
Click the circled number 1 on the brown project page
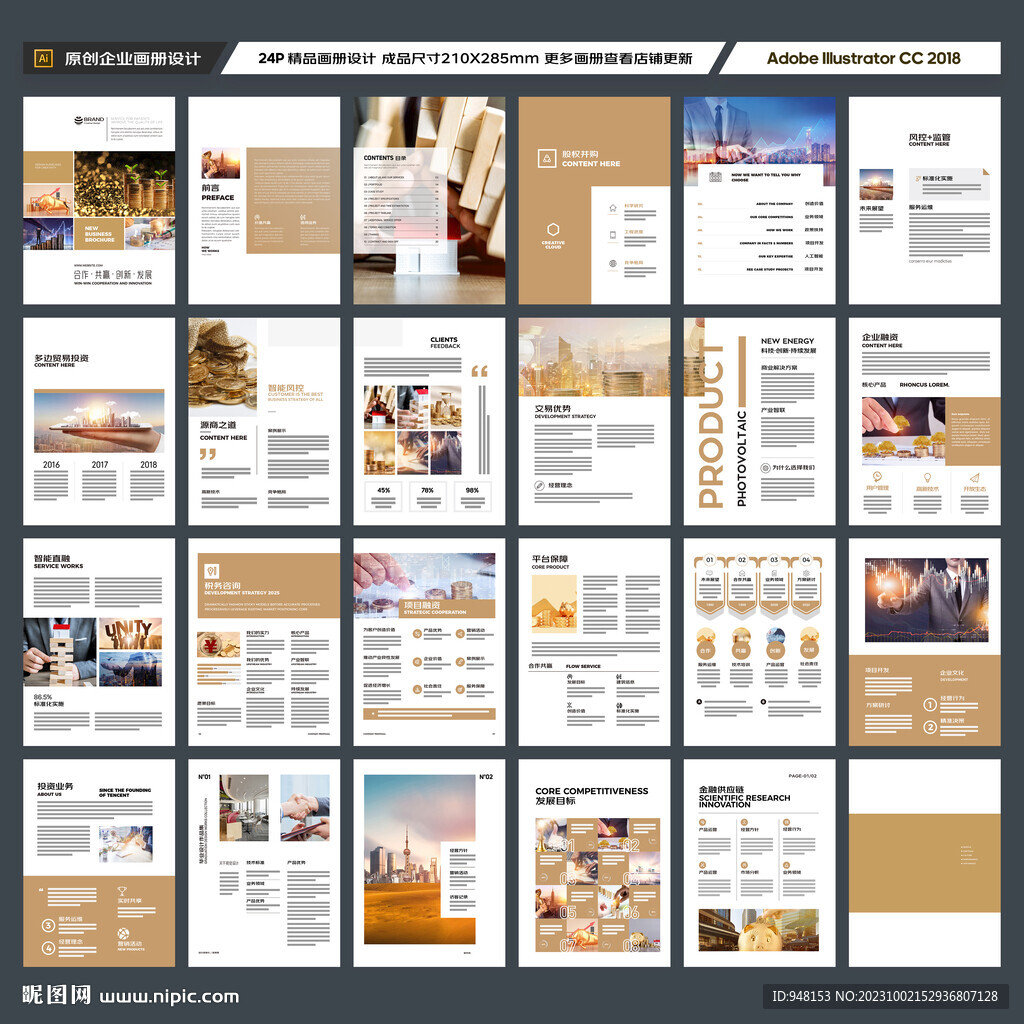[930, 704]
